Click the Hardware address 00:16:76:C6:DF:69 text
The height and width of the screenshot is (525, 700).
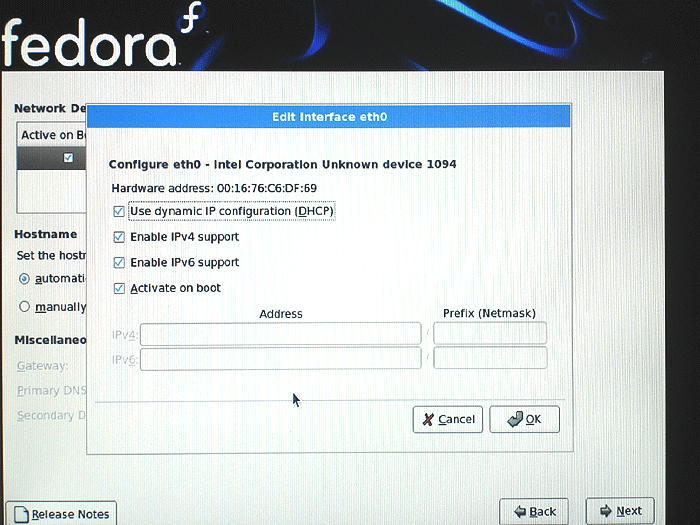point(214,188)
